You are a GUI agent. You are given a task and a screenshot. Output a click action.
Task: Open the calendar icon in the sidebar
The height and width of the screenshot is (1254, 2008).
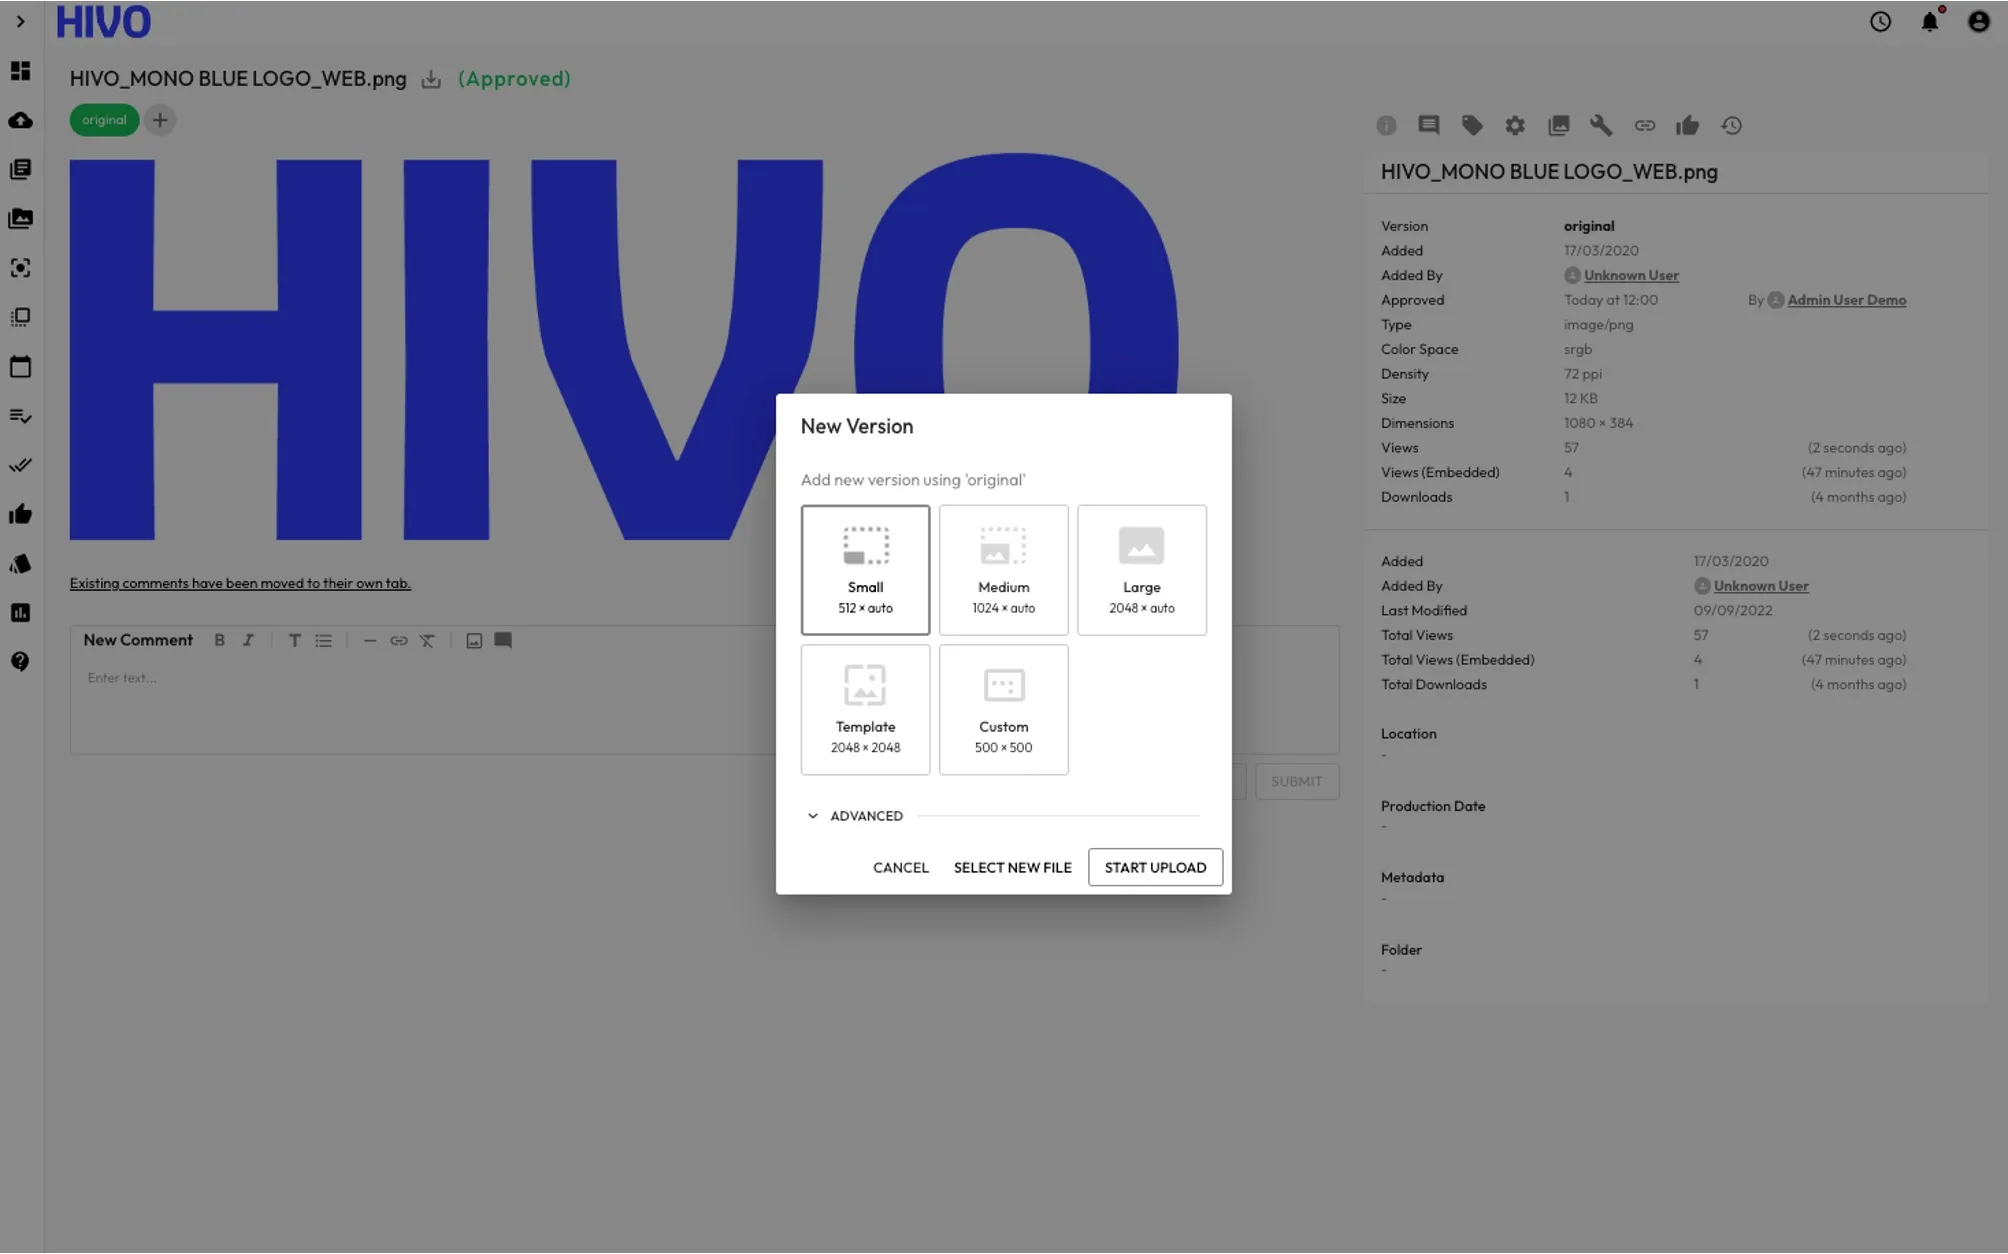20,367
